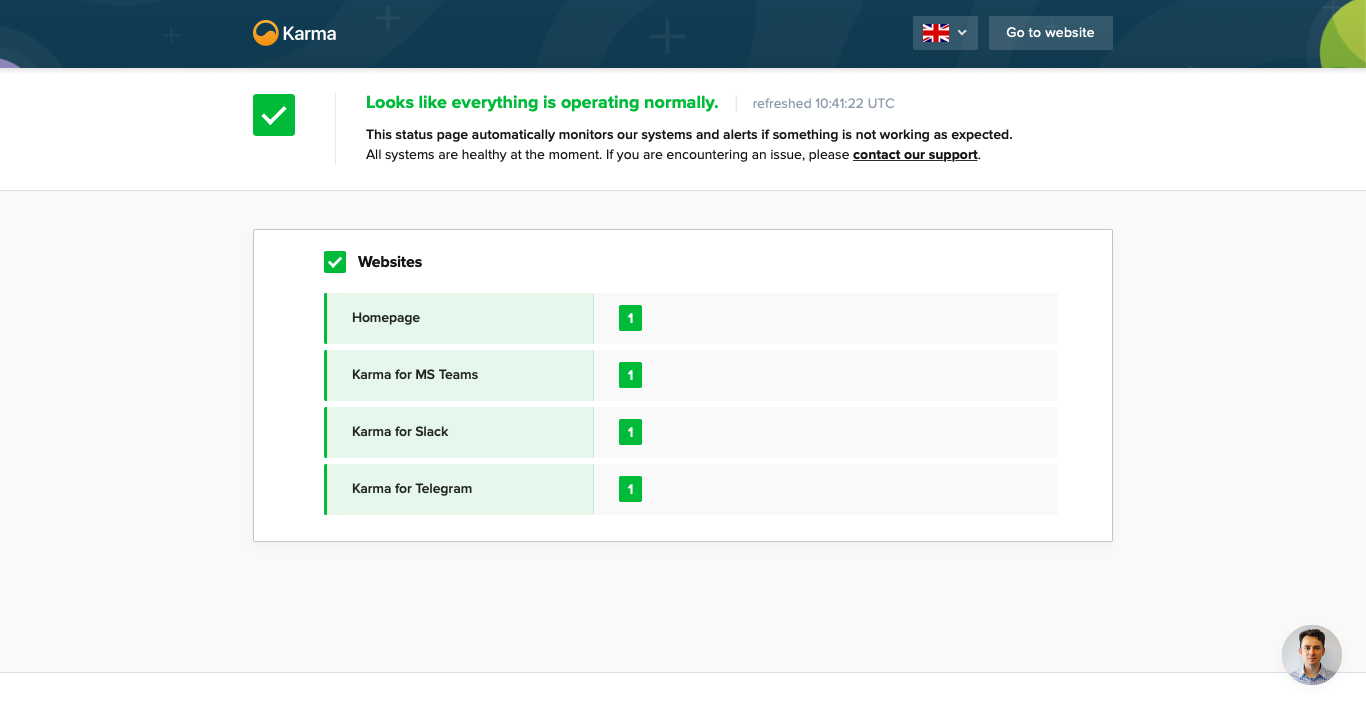Click the Websites section heading

(390, 262)
